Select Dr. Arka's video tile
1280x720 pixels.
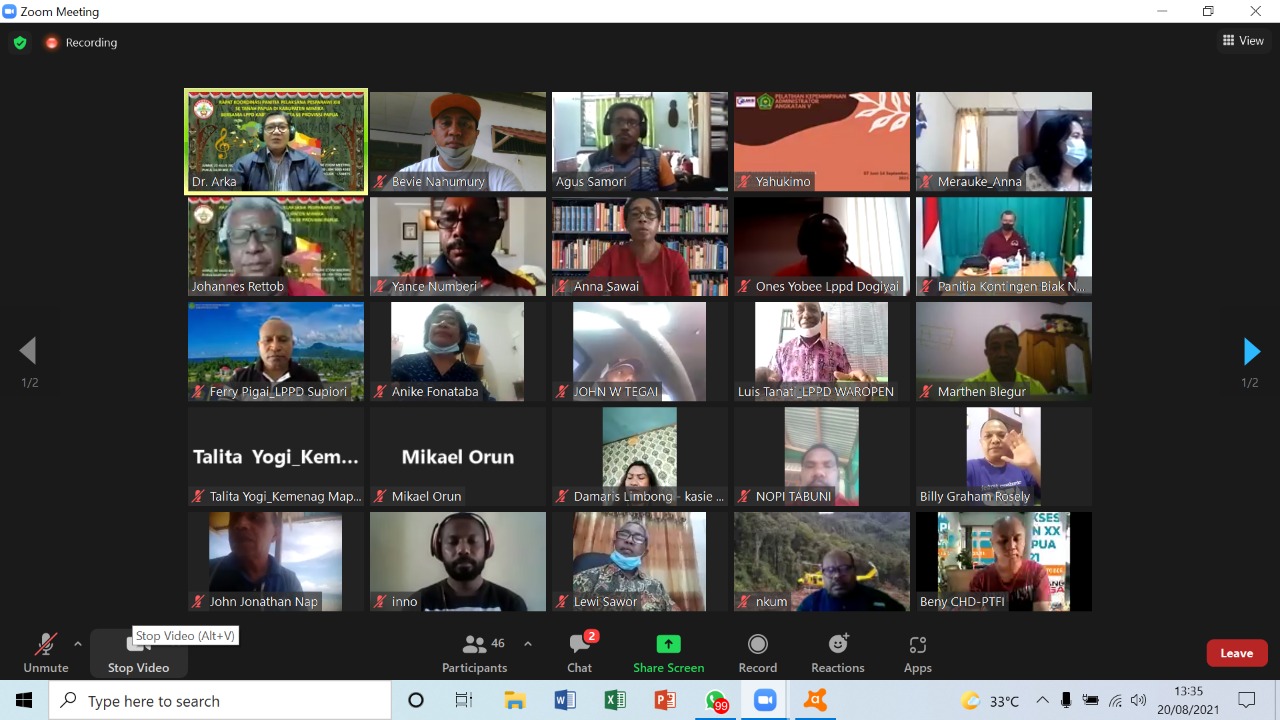point(276,140)
